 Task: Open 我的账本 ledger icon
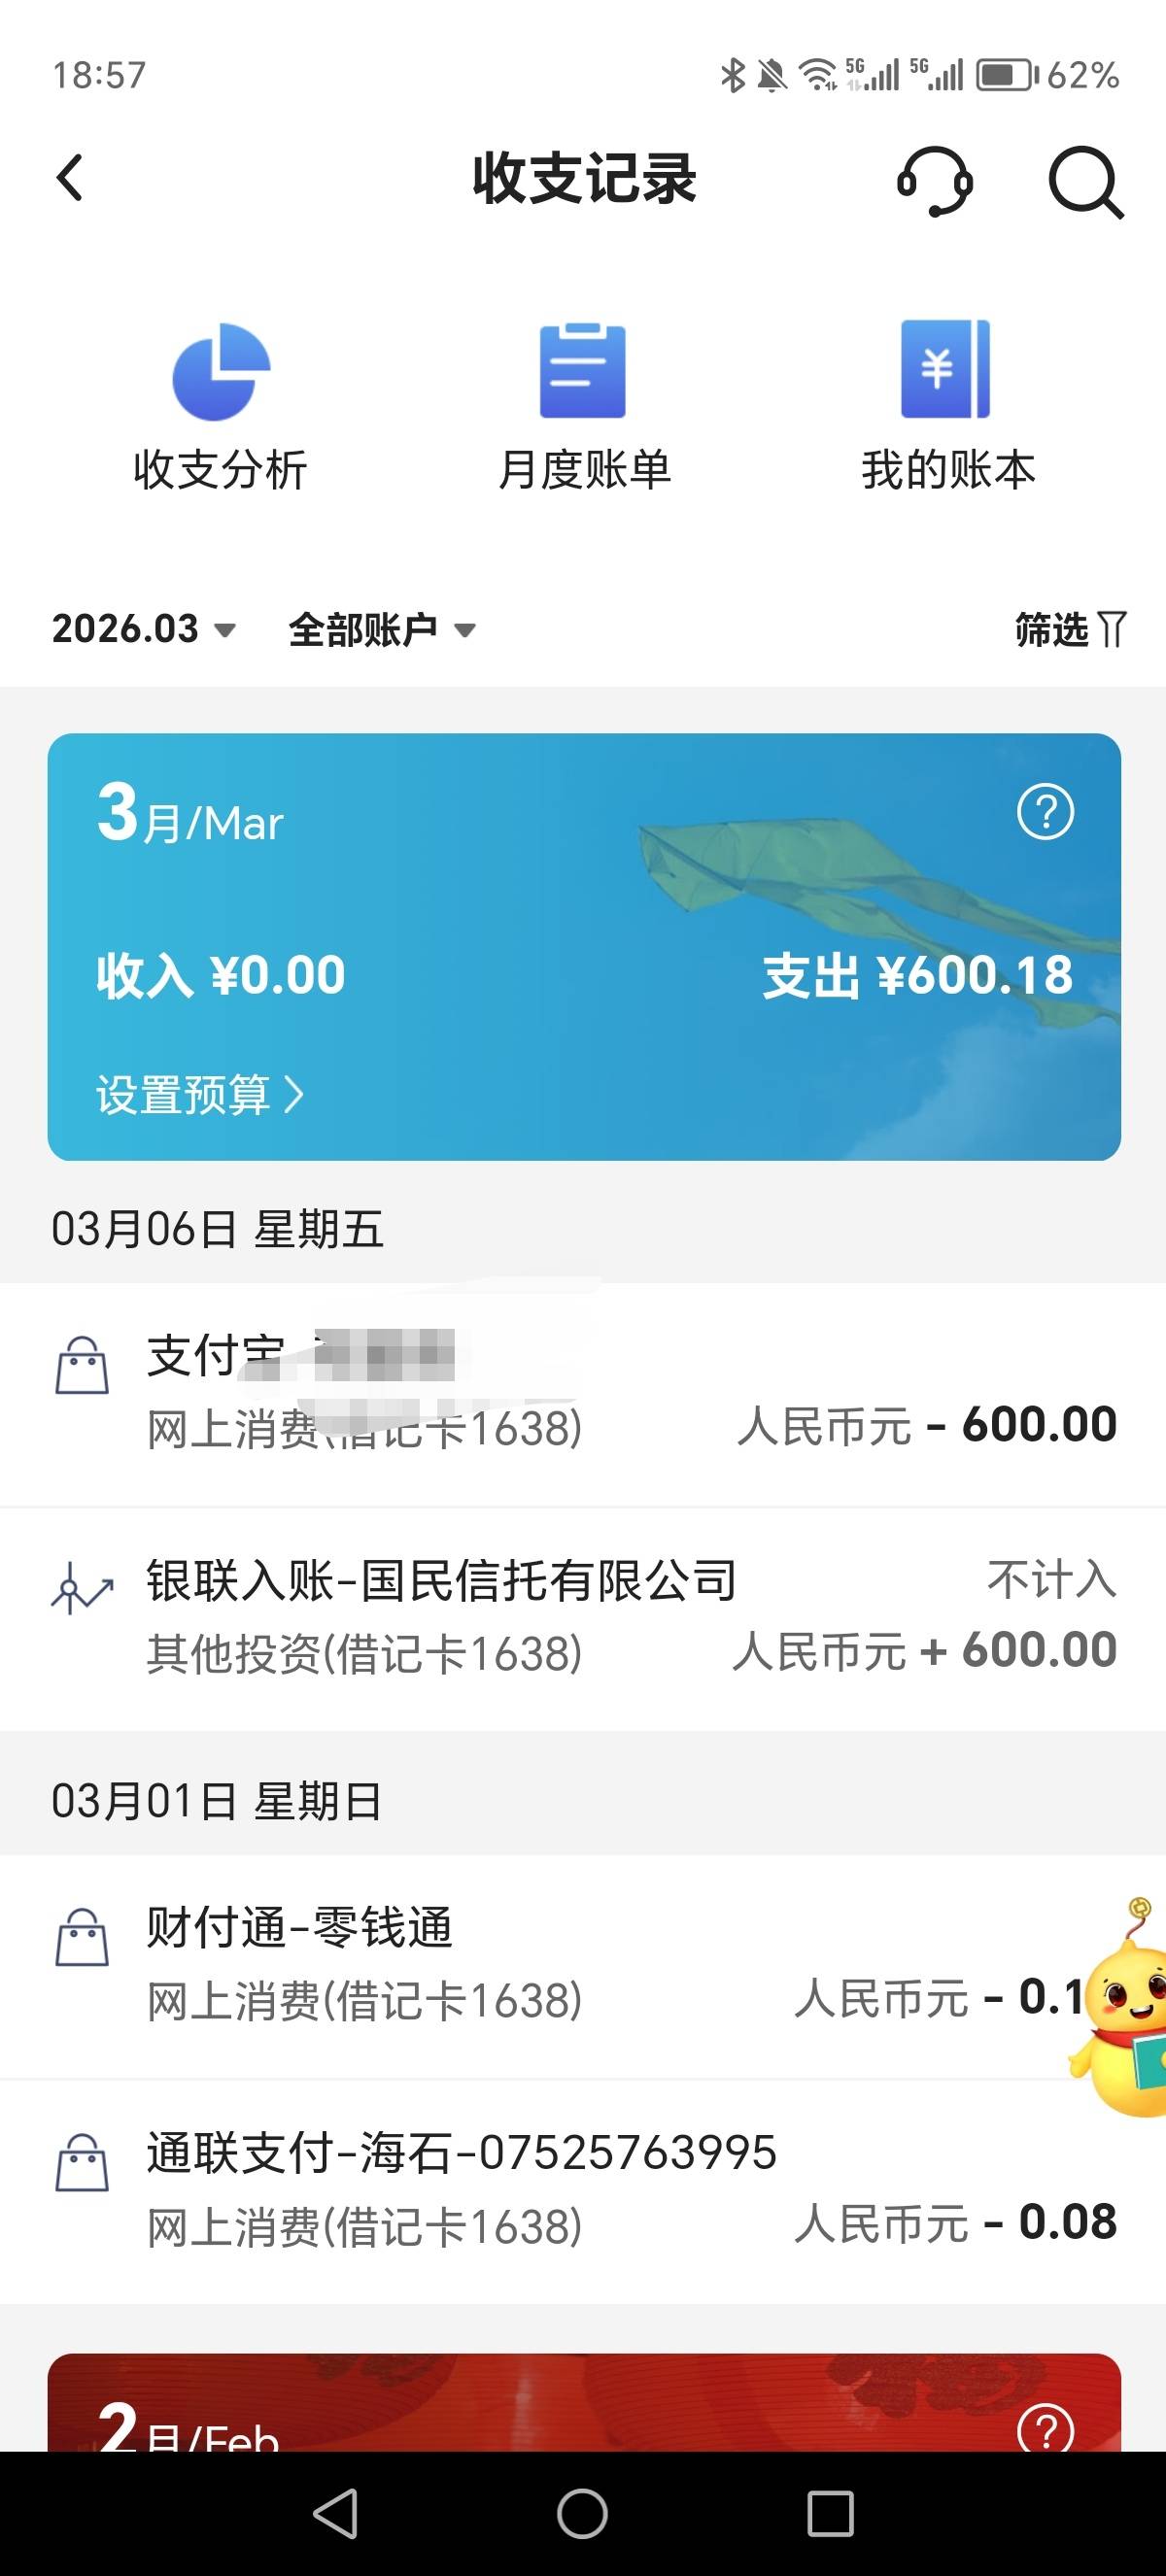coord(946,369)
